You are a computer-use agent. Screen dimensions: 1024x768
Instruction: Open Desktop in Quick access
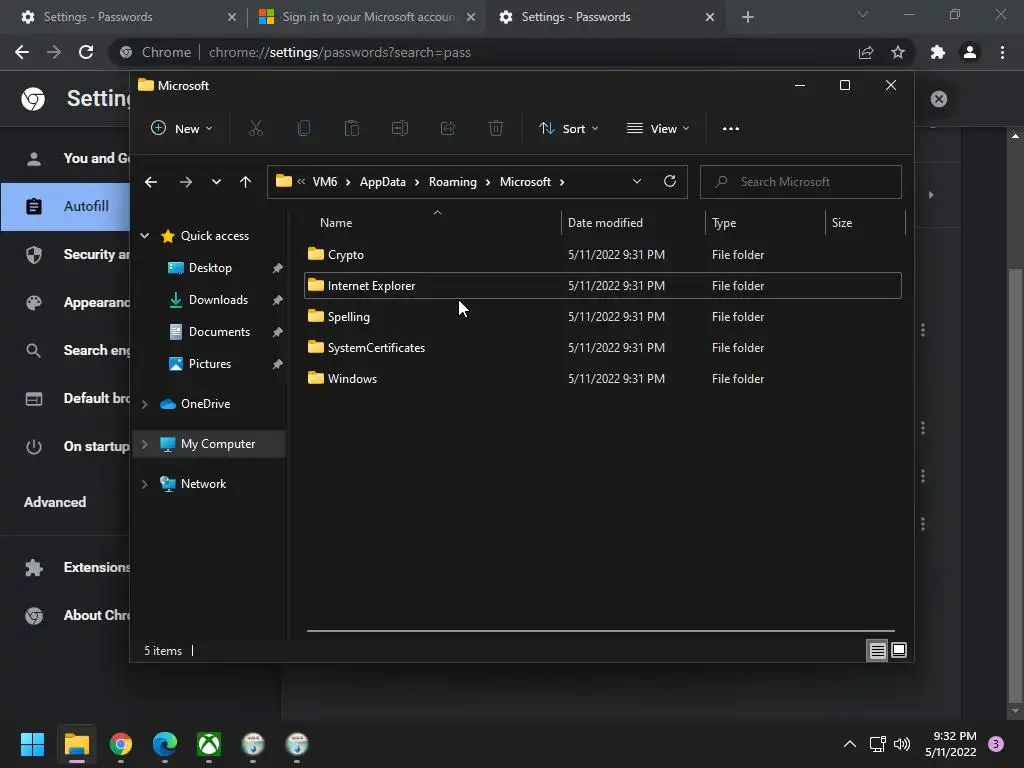pyautogui.click(x=210, y=268)
